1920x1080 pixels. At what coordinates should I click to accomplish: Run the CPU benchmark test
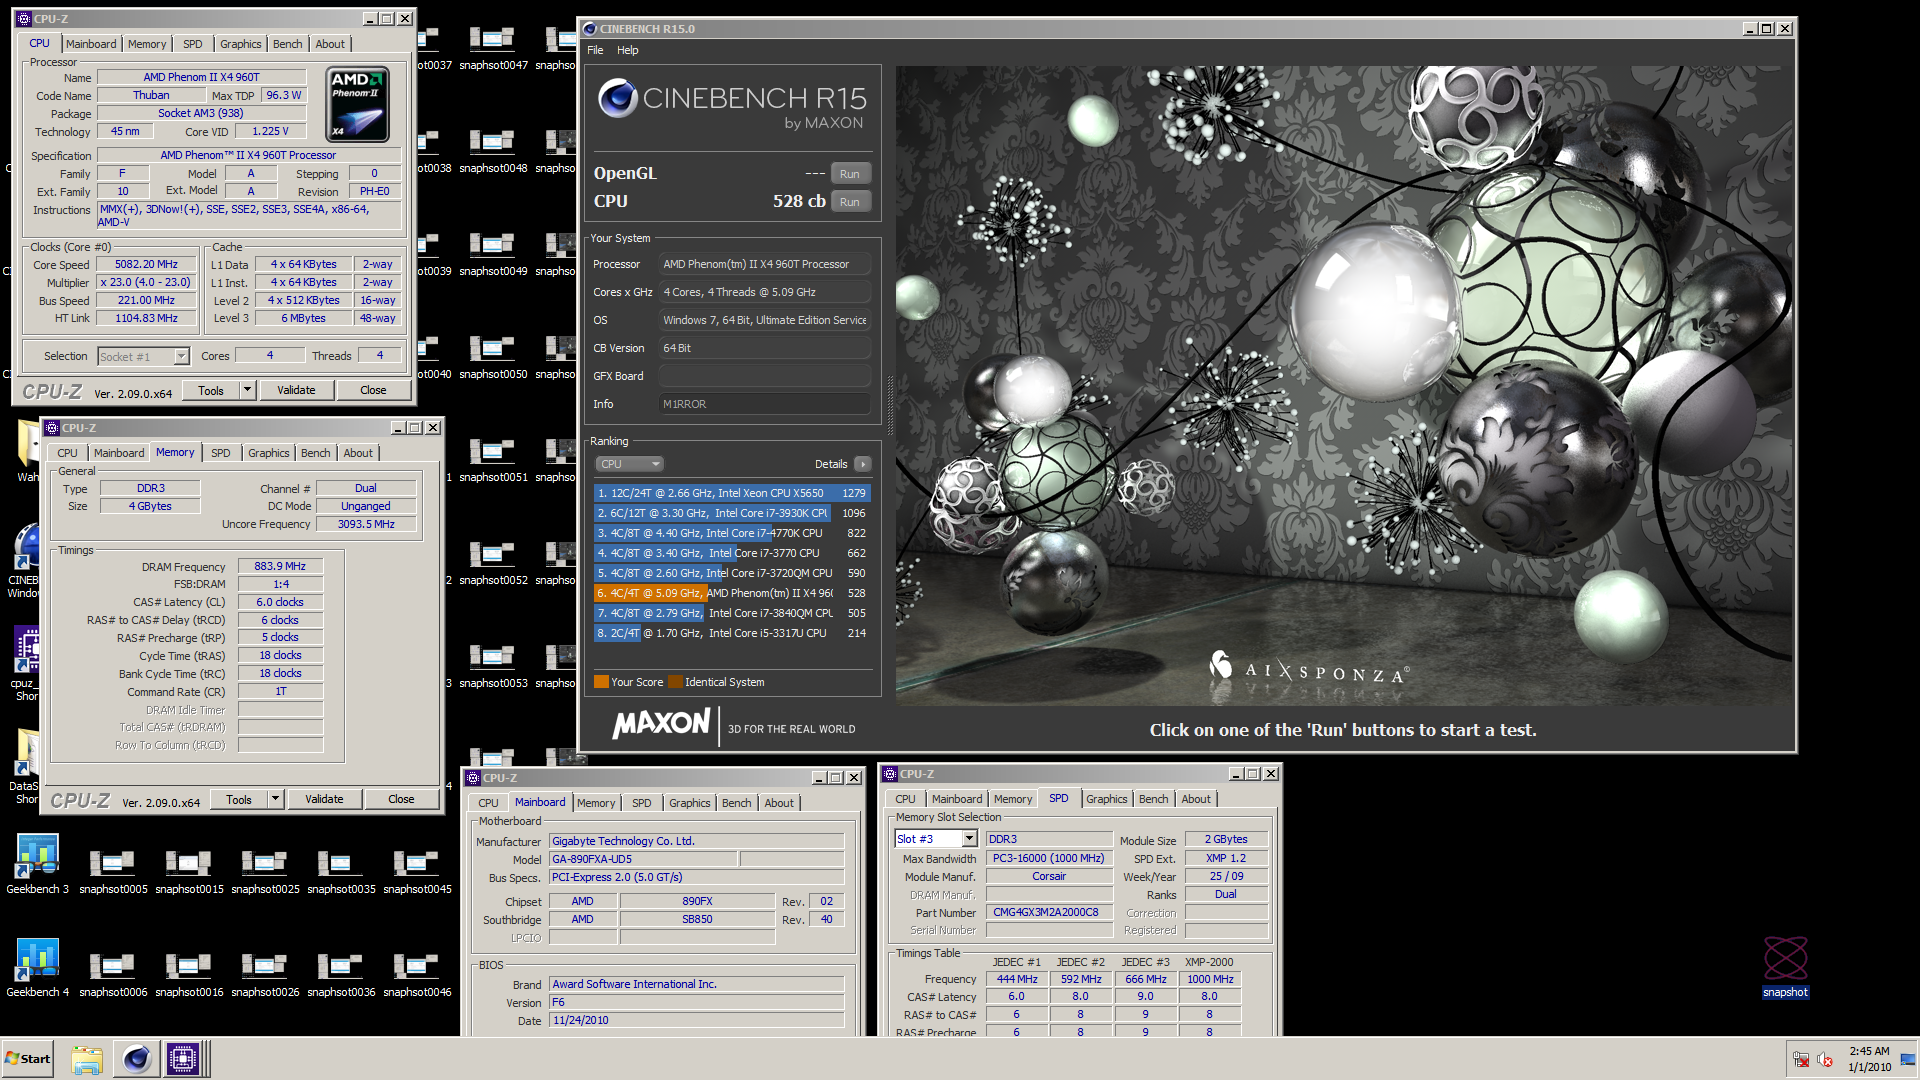[x=850, y=202]
